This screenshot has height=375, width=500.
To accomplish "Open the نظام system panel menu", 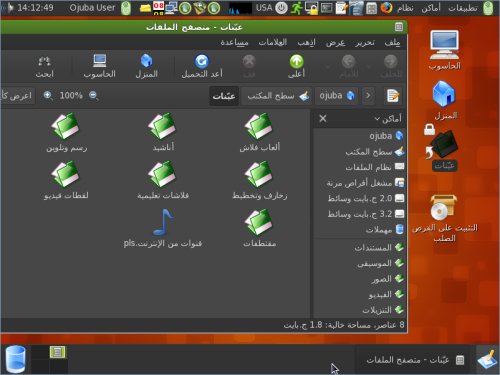I will tap(405, 8).
